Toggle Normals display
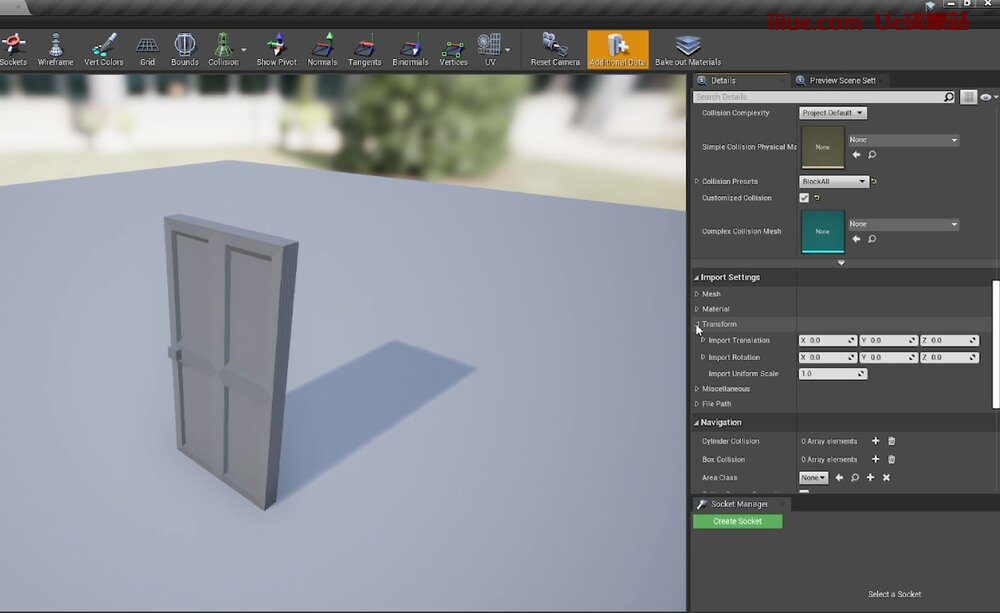 click(322, 48)
